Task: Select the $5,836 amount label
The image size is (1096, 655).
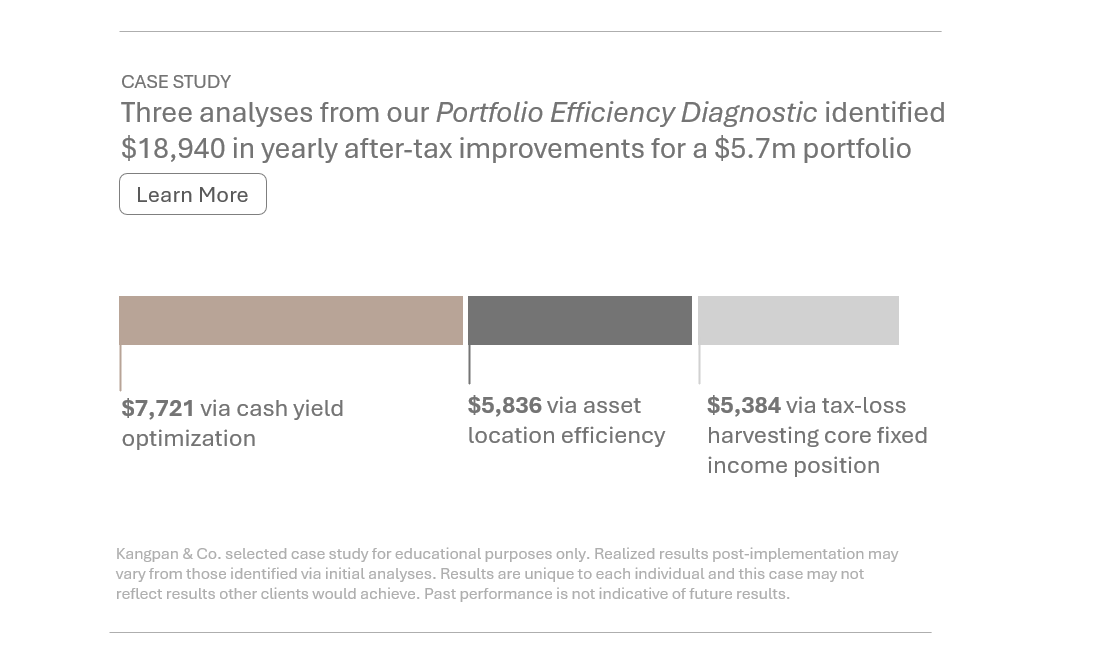Action: tap(504, 405)
